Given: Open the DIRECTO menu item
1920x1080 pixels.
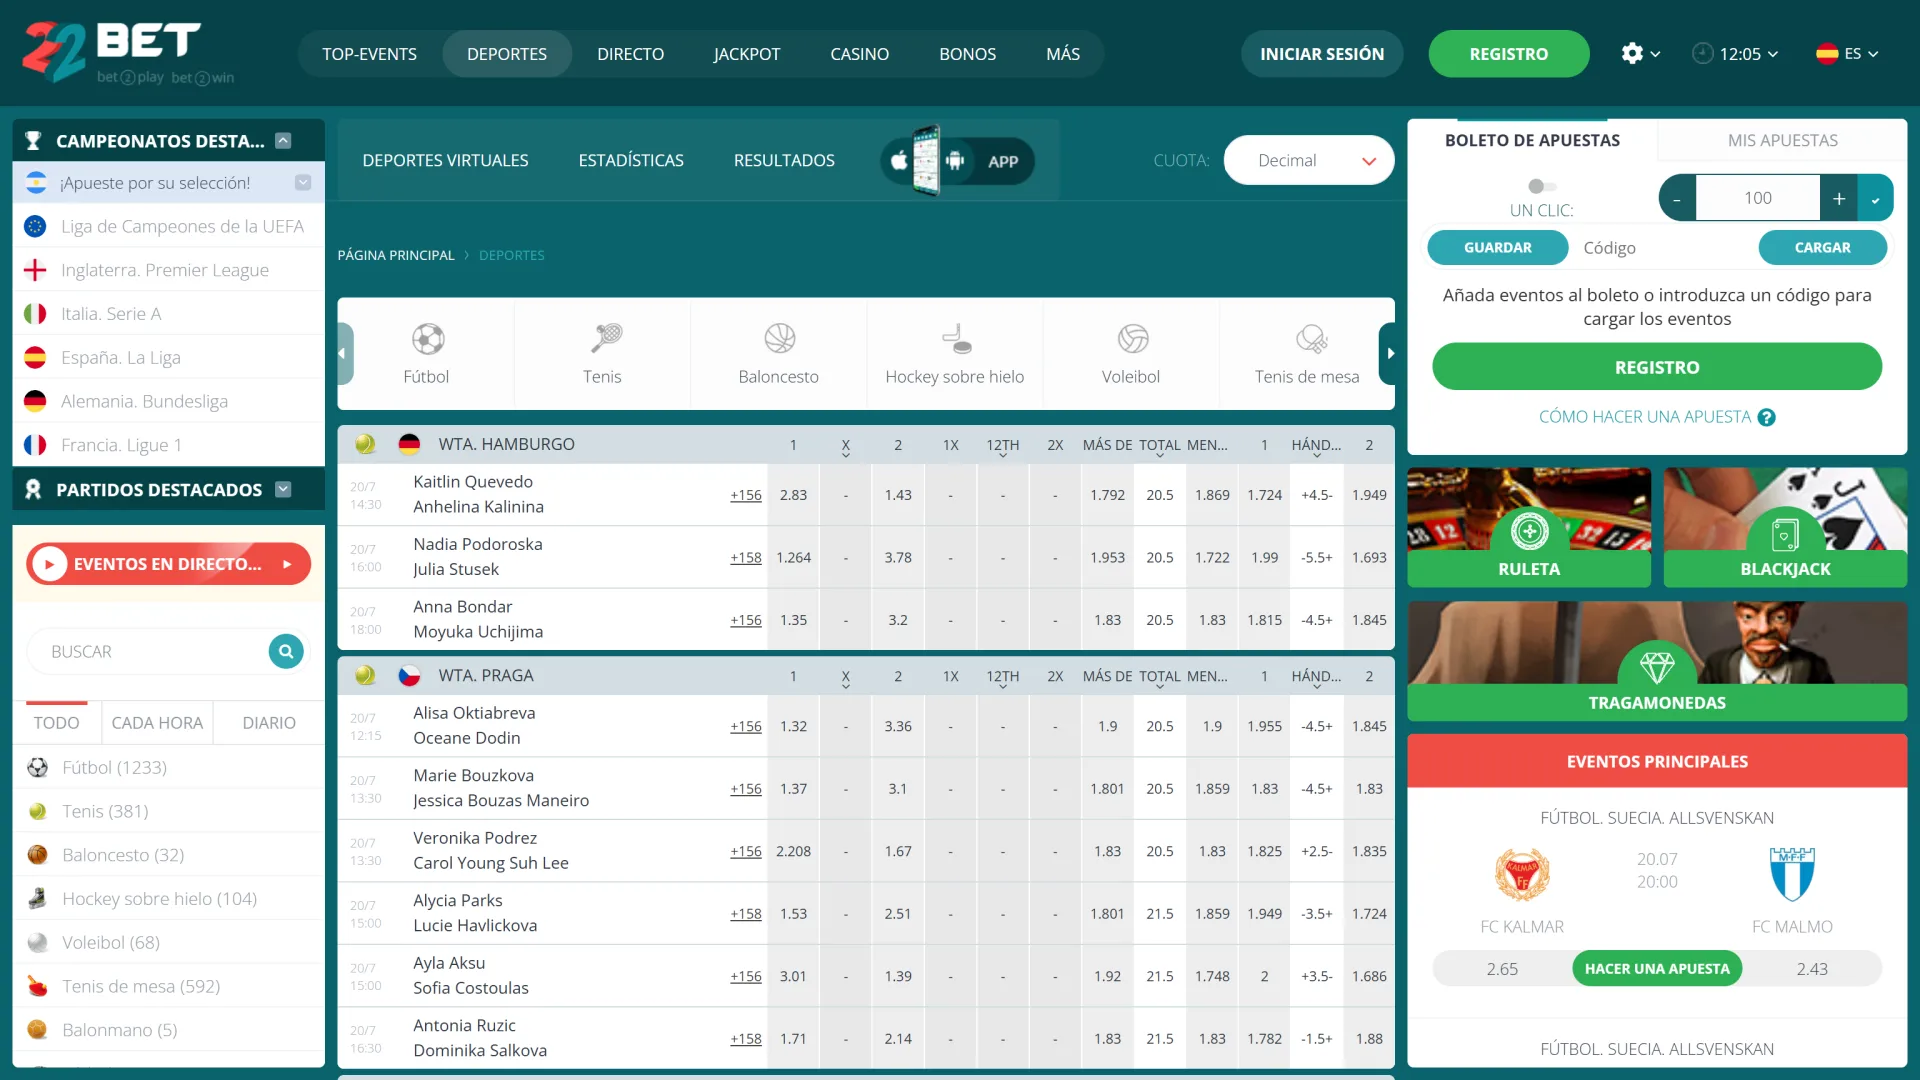Looking at the screenshot, I should (x=631, y=54).
